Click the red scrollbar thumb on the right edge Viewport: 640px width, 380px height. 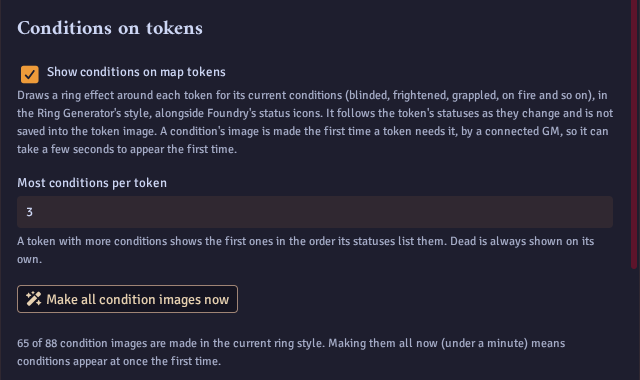(x=634, y=134)
